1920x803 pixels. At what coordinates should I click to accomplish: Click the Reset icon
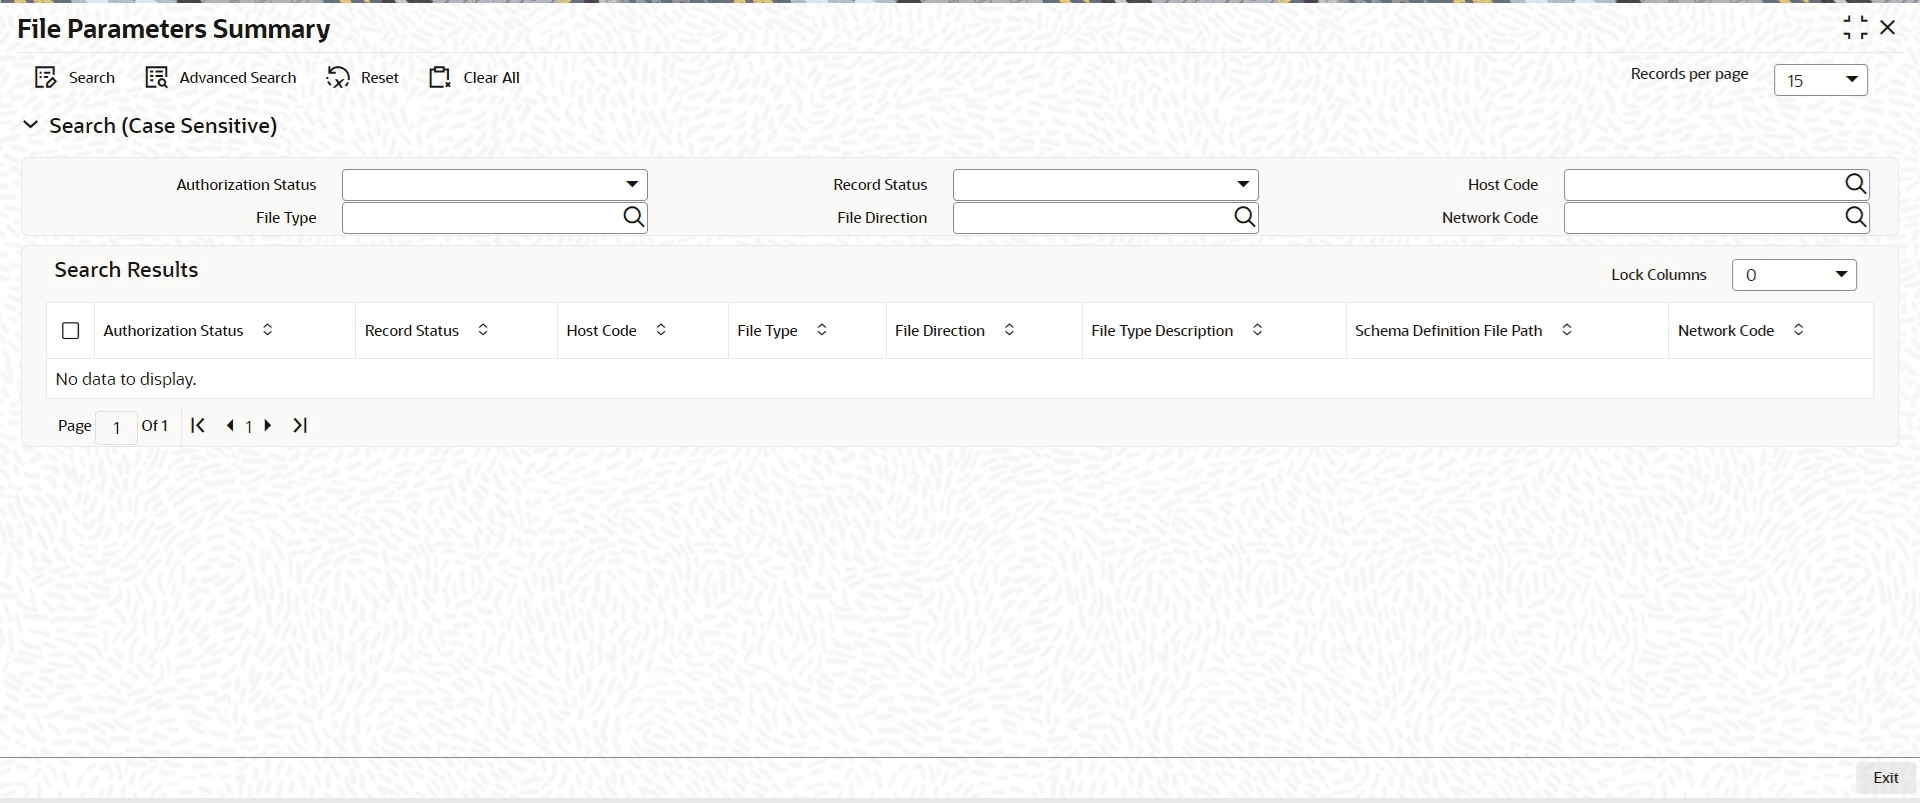tap(338, 78)
